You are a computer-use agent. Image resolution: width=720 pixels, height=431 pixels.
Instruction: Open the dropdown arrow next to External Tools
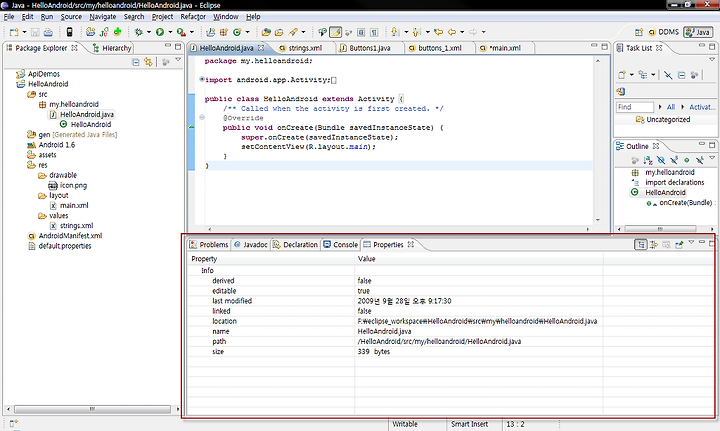(x=192, y=32)
